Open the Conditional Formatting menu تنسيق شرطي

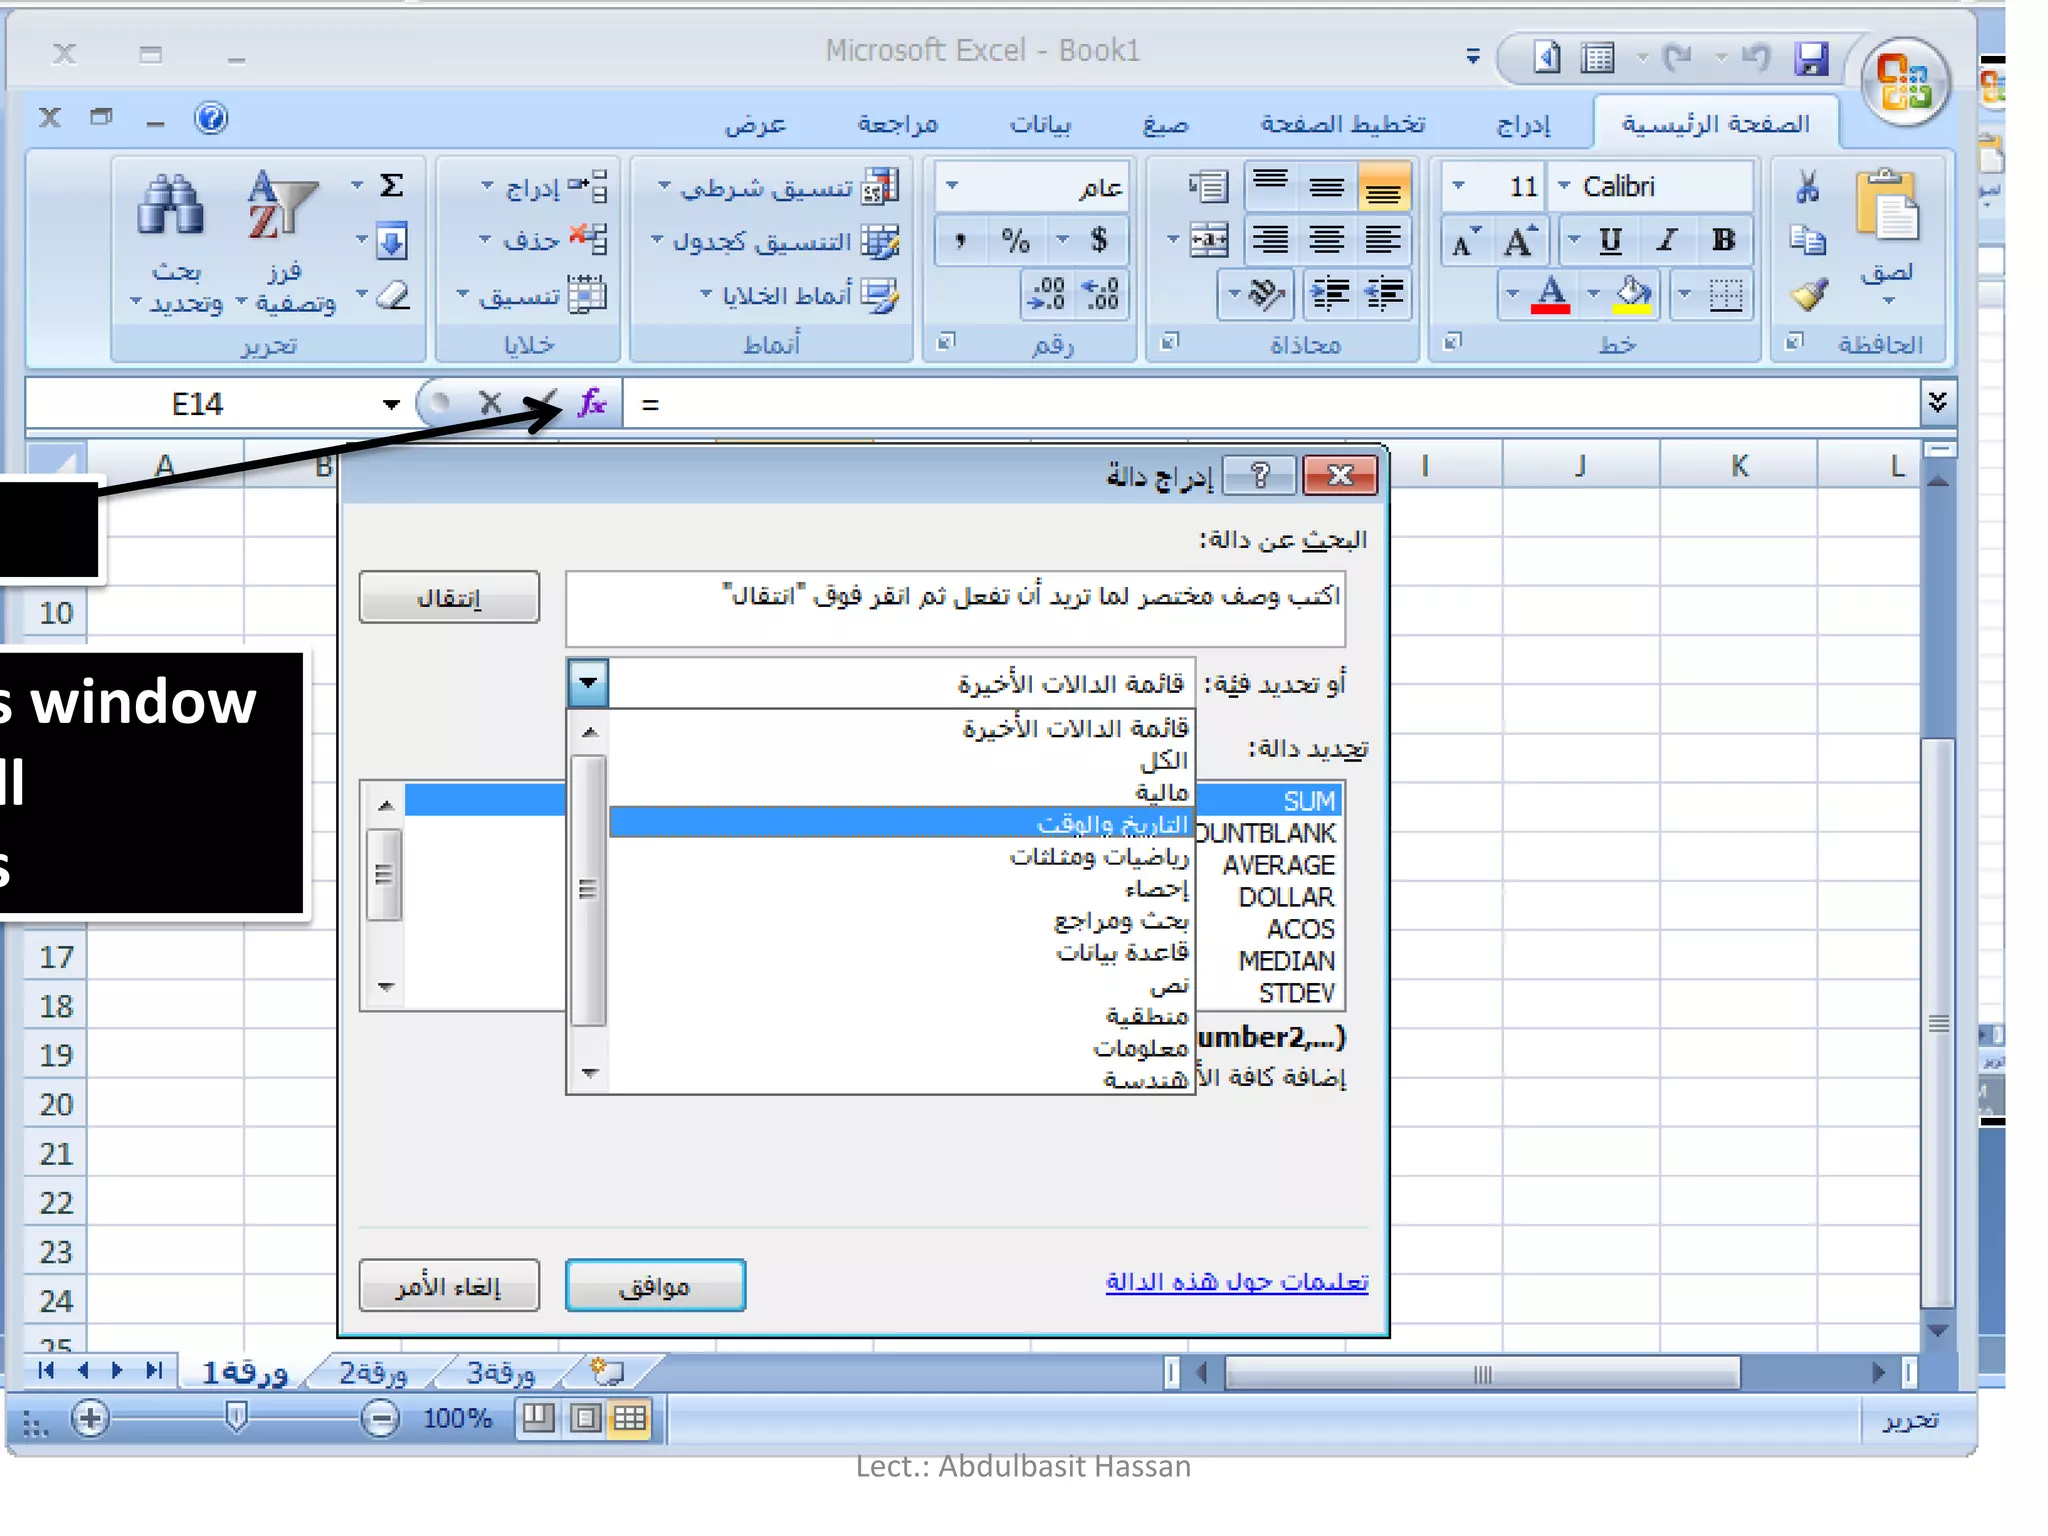[x=778, y=188]
